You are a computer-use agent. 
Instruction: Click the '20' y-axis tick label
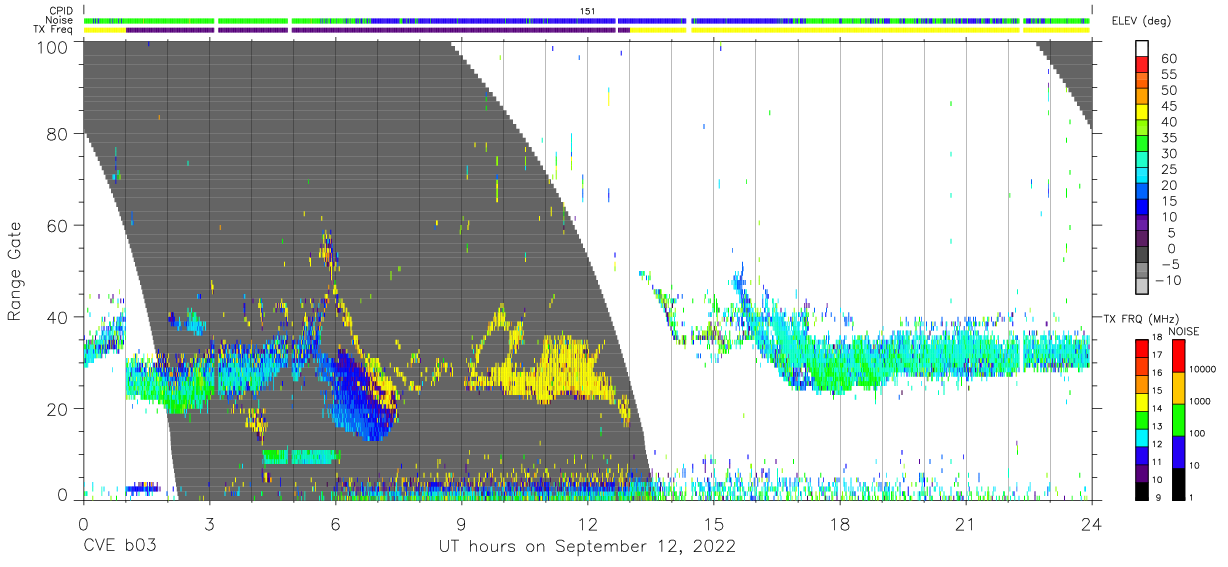(x=57, y=409)
